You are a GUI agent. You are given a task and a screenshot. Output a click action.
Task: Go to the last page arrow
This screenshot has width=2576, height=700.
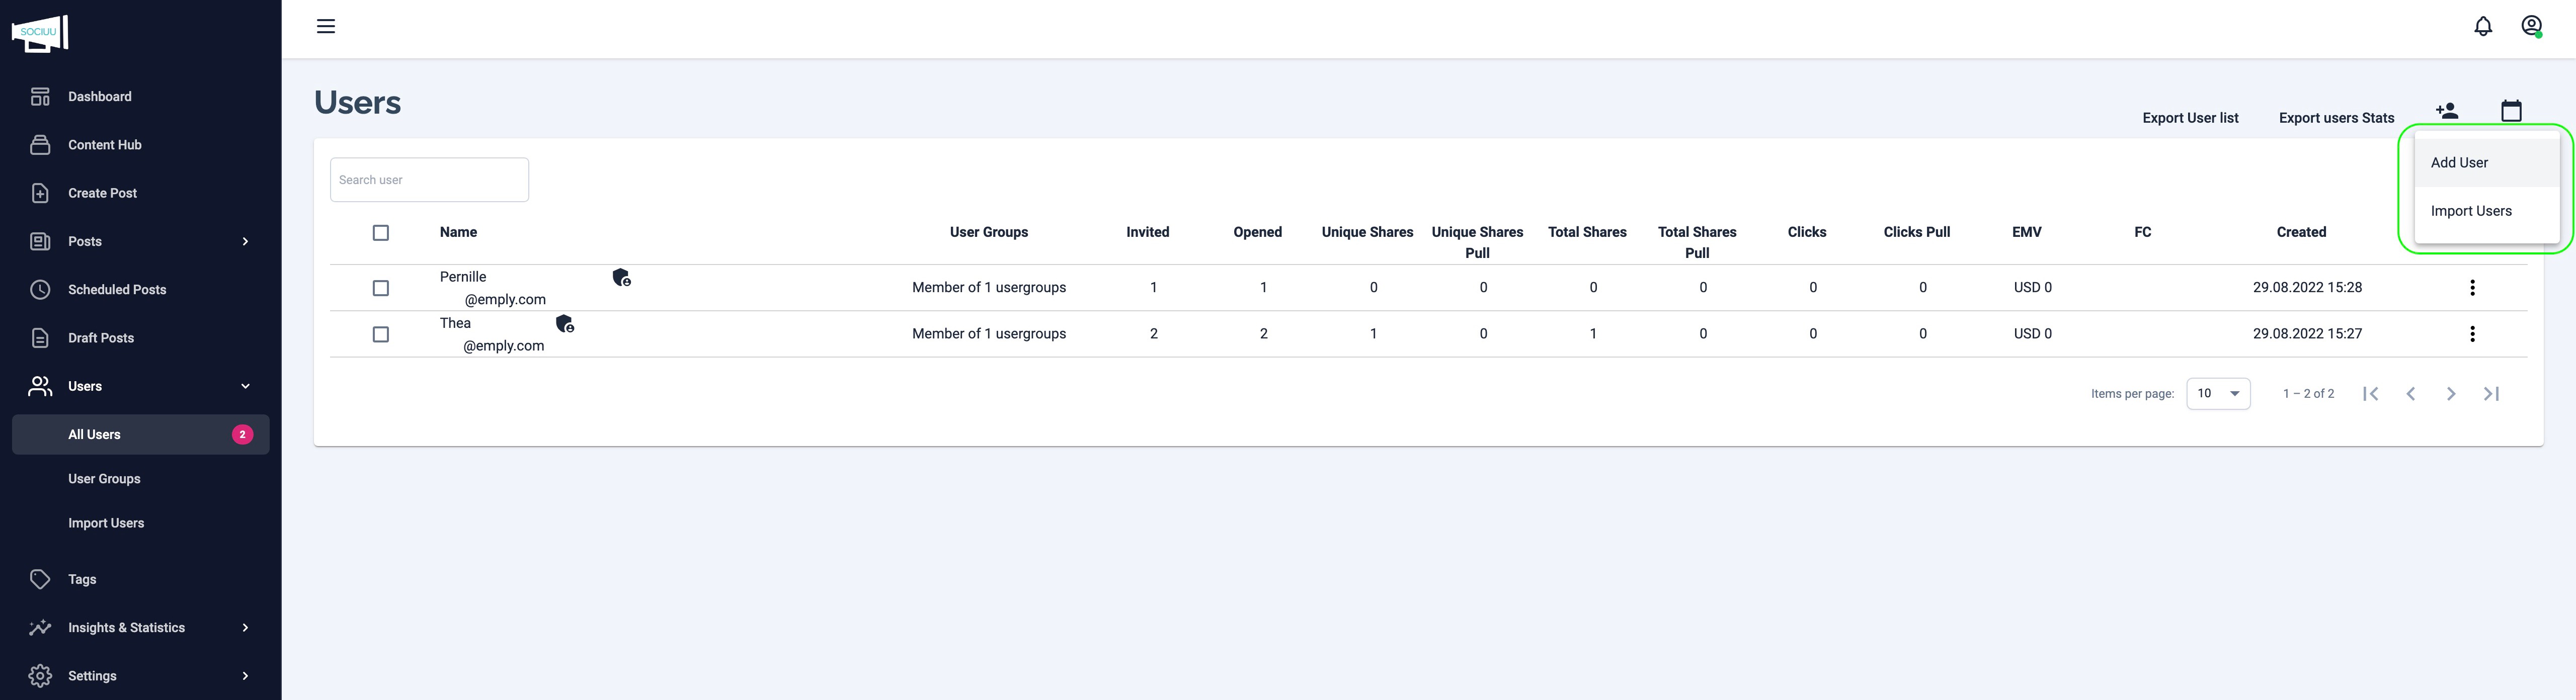(x=2491, y=394)
